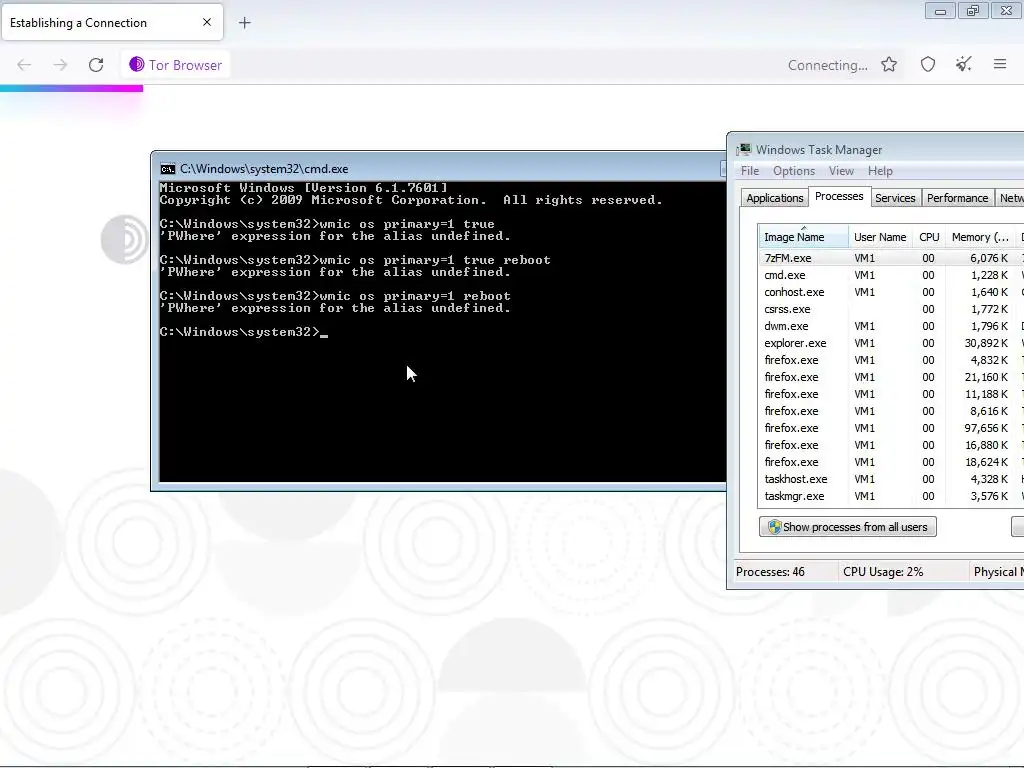
Task: Click Show processes from all users
Action: point(848,527)
